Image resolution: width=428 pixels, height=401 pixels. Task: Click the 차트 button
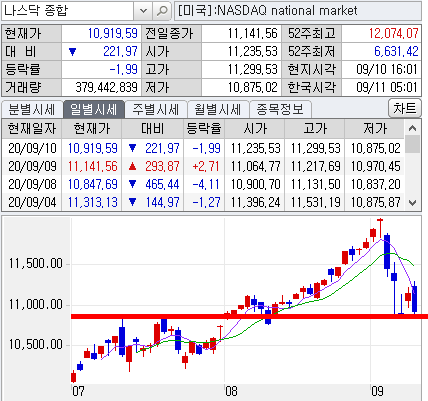click(x=405, y=108)
